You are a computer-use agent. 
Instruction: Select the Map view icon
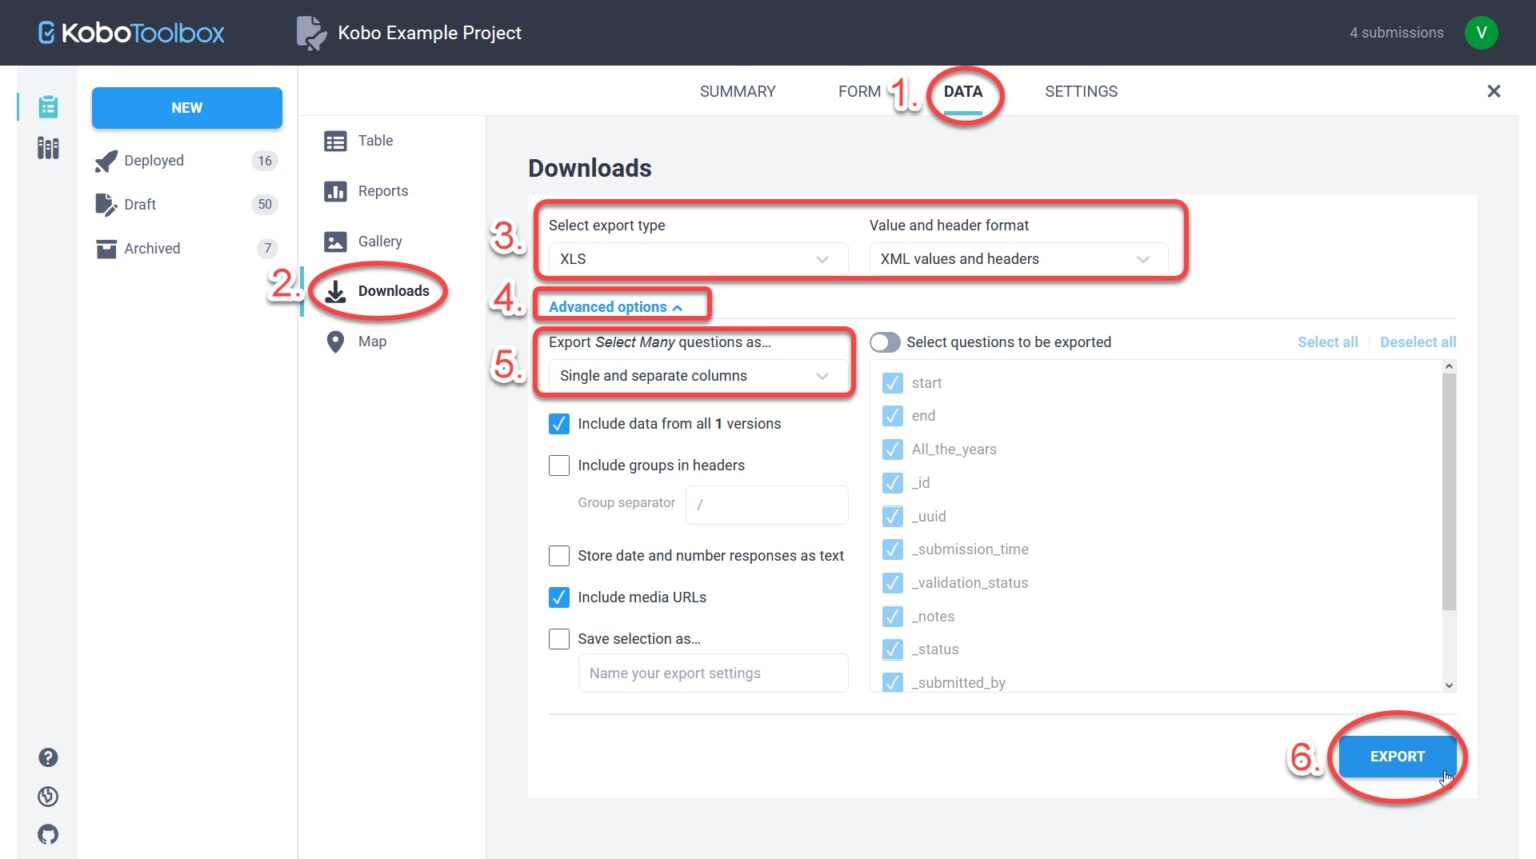tap(336, 341)
